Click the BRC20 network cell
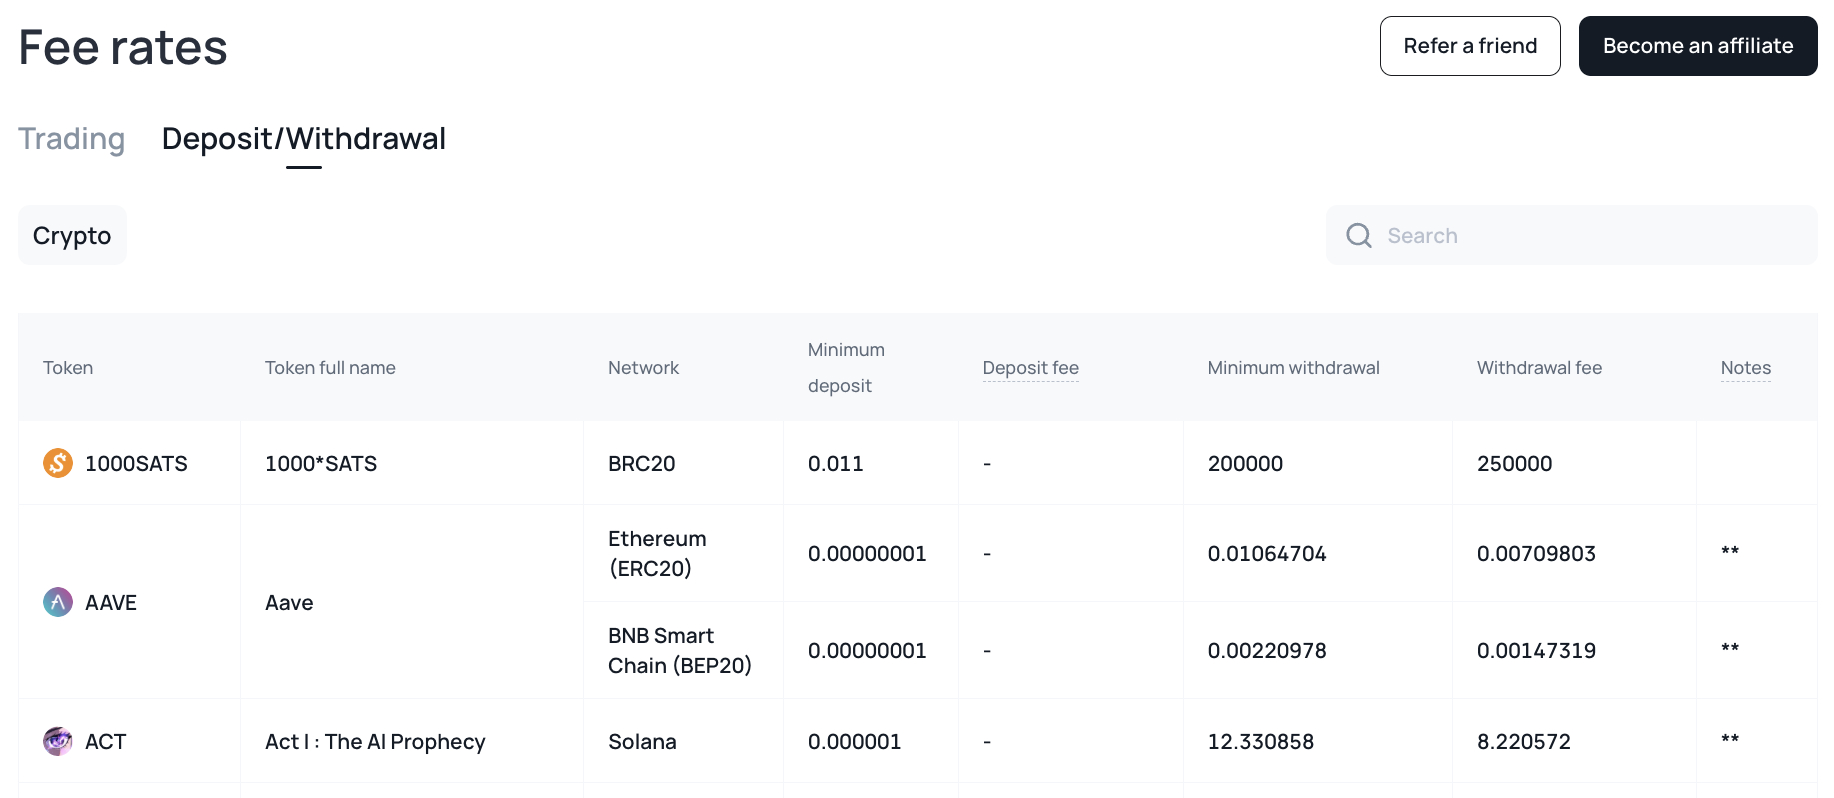This screenshot has height=798, width=1834. point(641,464)
